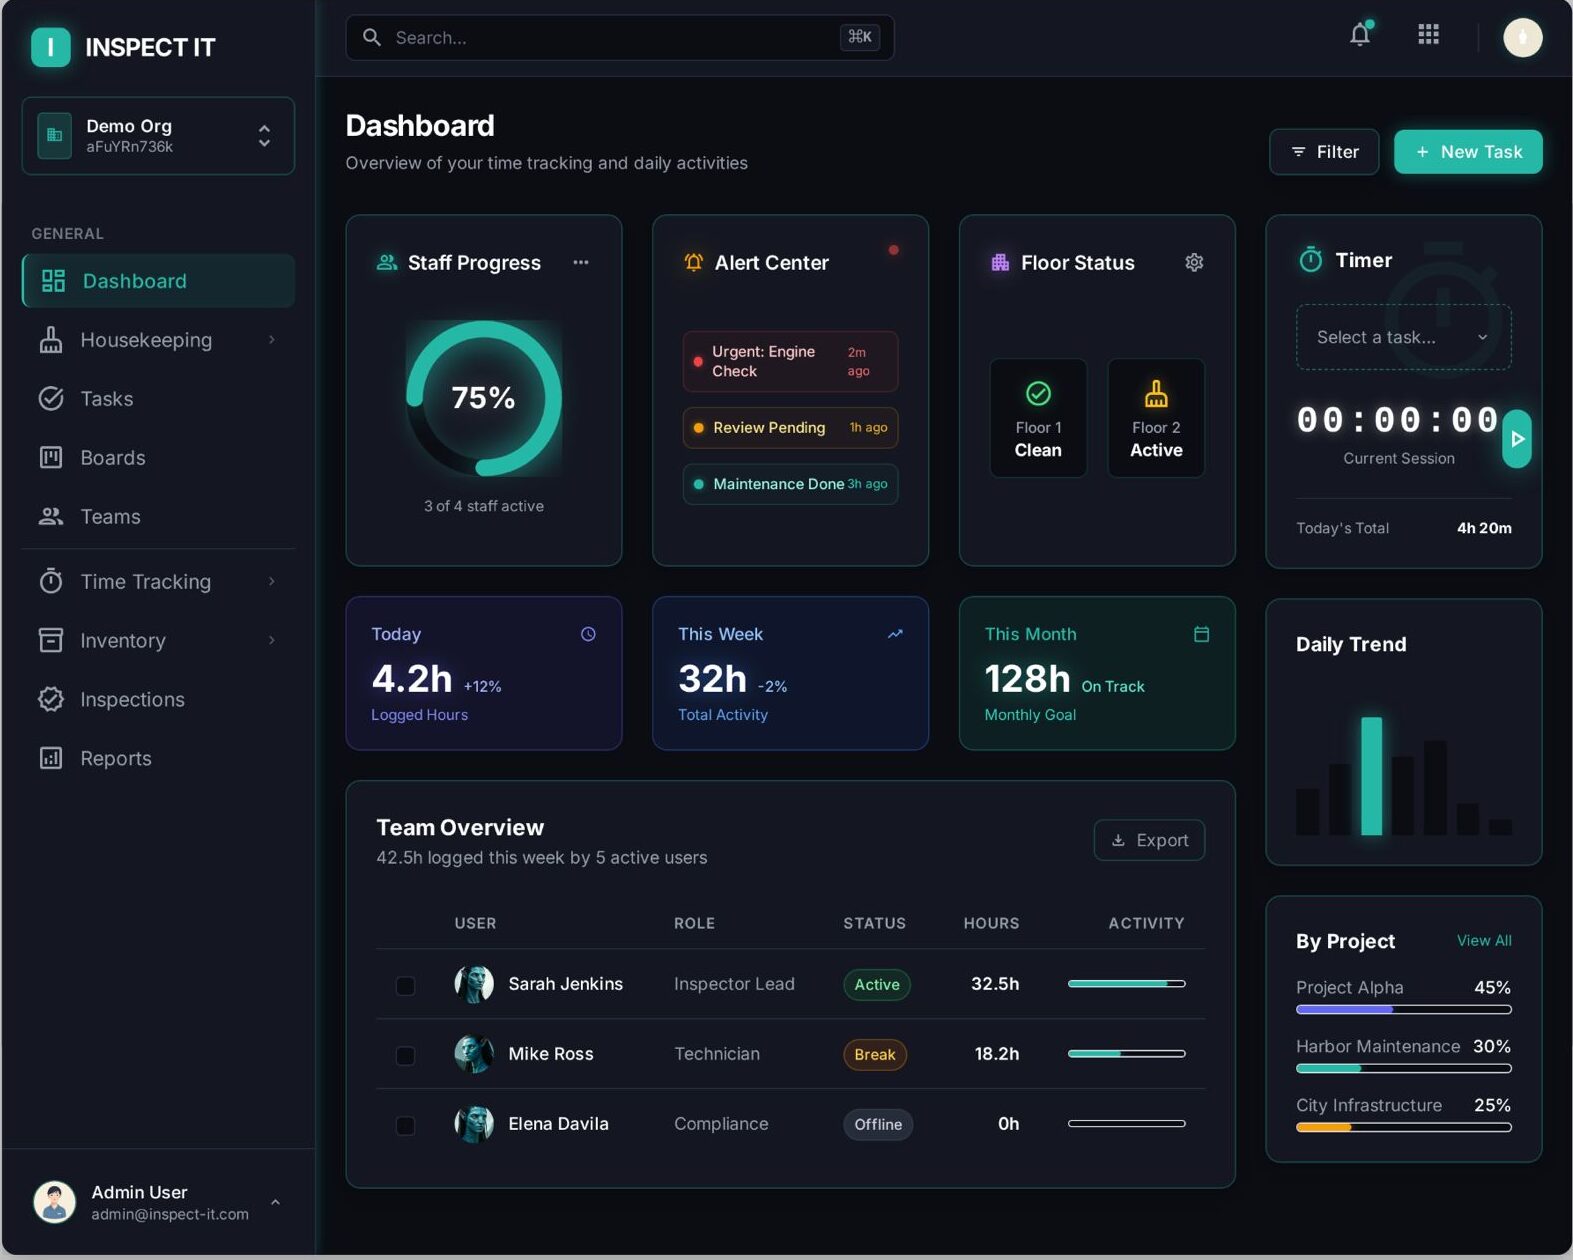Click the clock icon on Today card
The image size is (1573, 1260).
[x=588, y=634]
